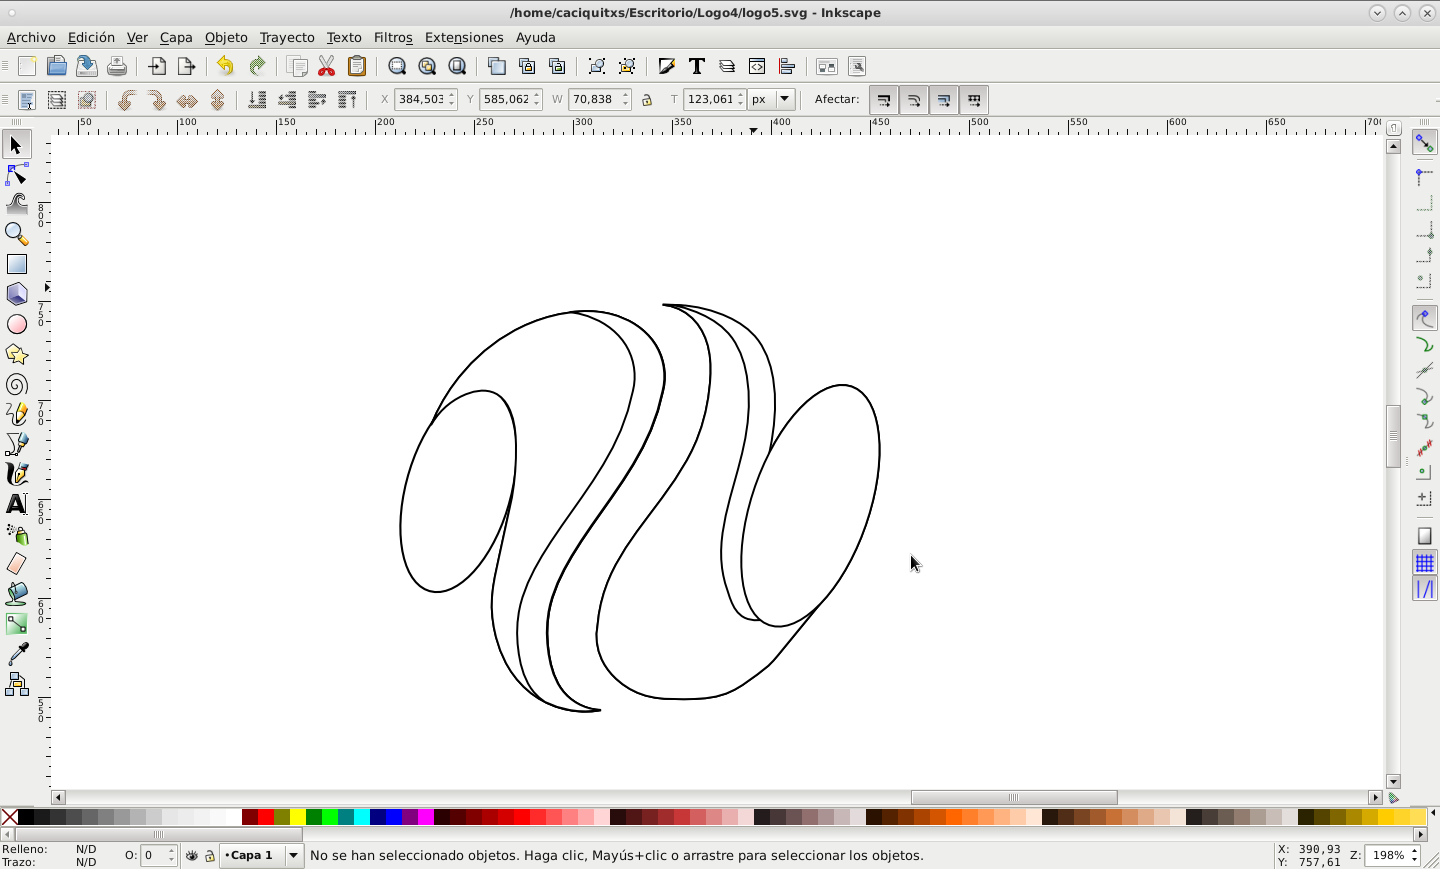
Task: Pick the yellow swatch in the palette
Action: pyautogui.click(x=298, y=817)
